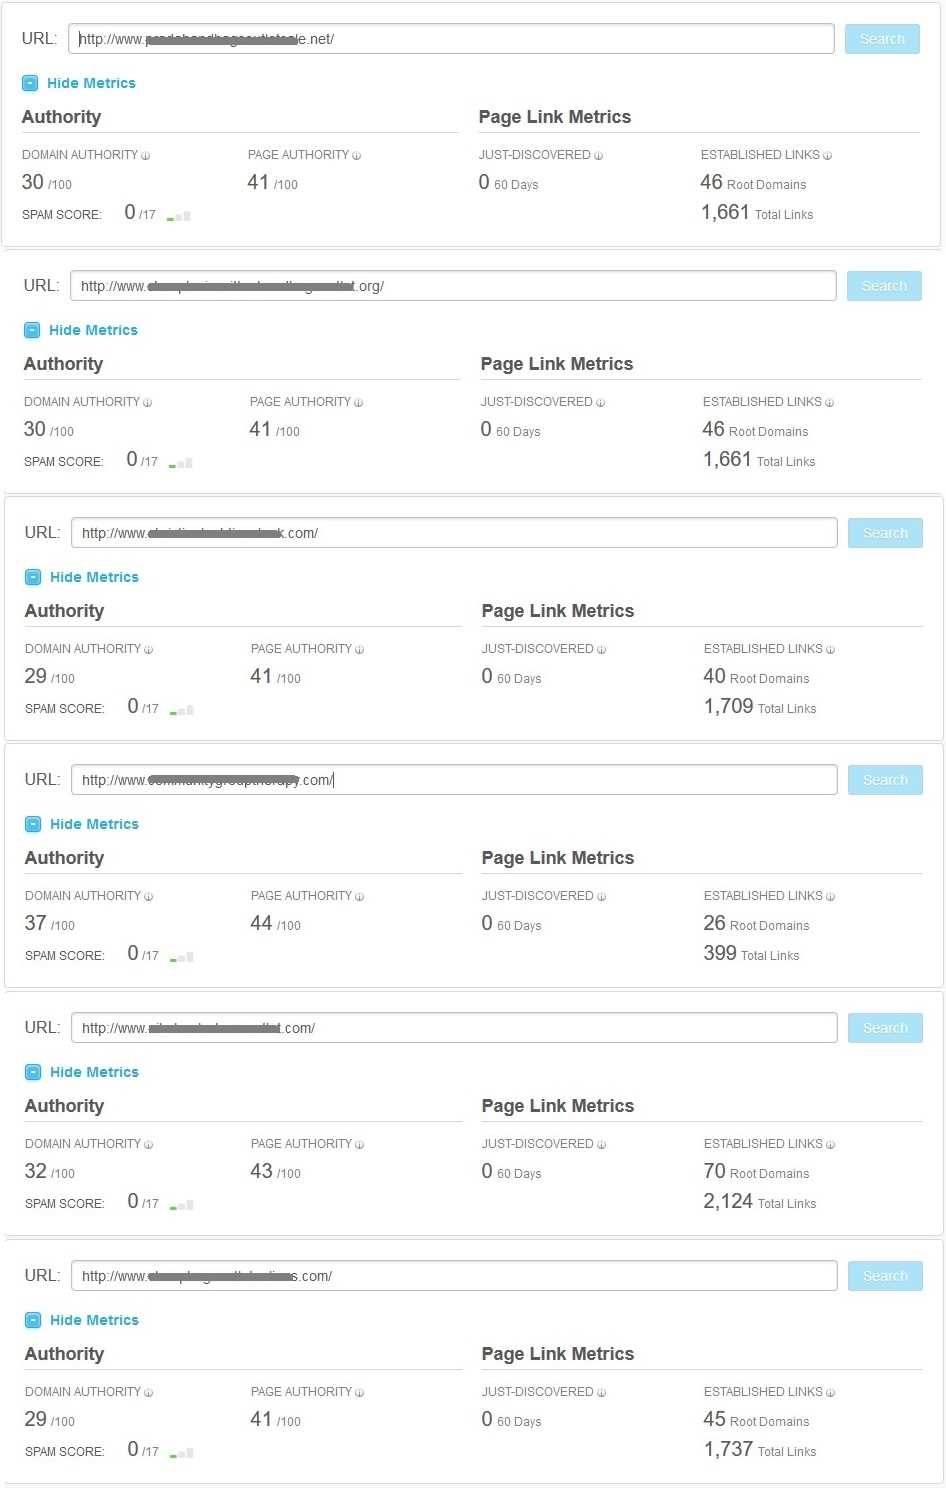Click the Domain Authority info icon above the 37/100 score
946x1489 pixels.
(x=149, y=897)
